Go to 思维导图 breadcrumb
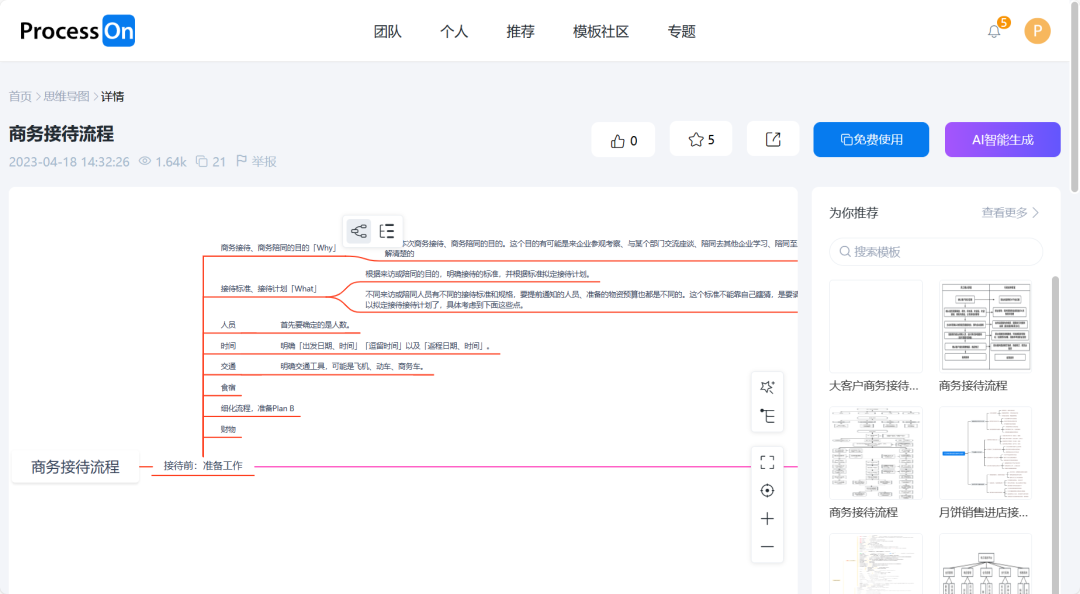The width and height of the screenshot is (1080, 594). 66,96
